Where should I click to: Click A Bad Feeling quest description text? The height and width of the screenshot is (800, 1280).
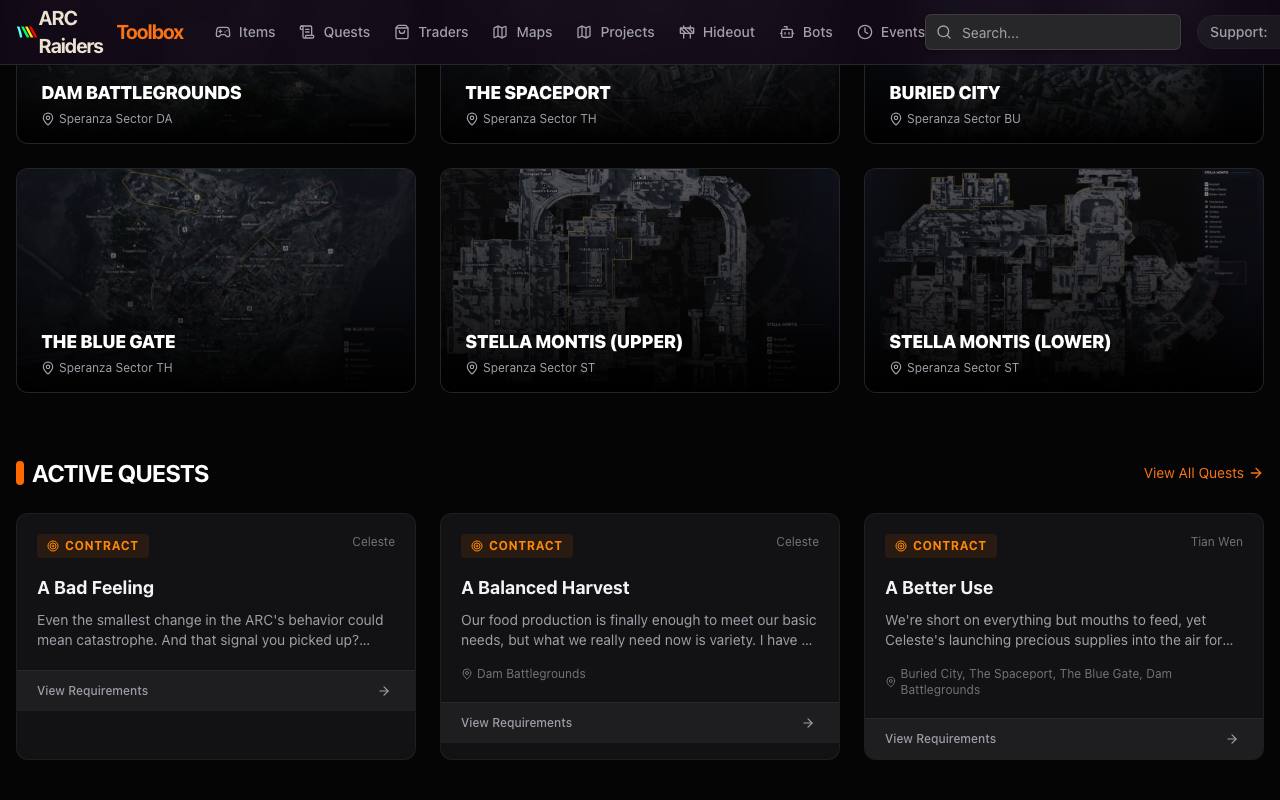(216, 630)
